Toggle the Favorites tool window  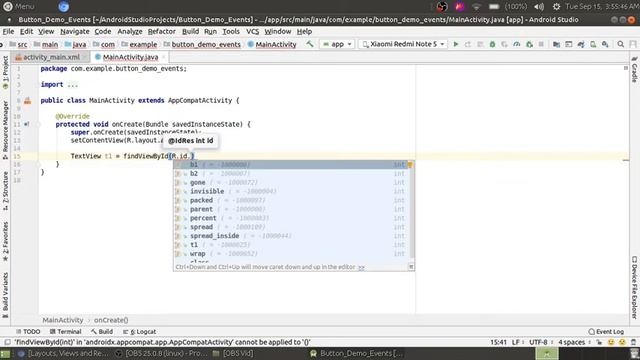[5, 241]
